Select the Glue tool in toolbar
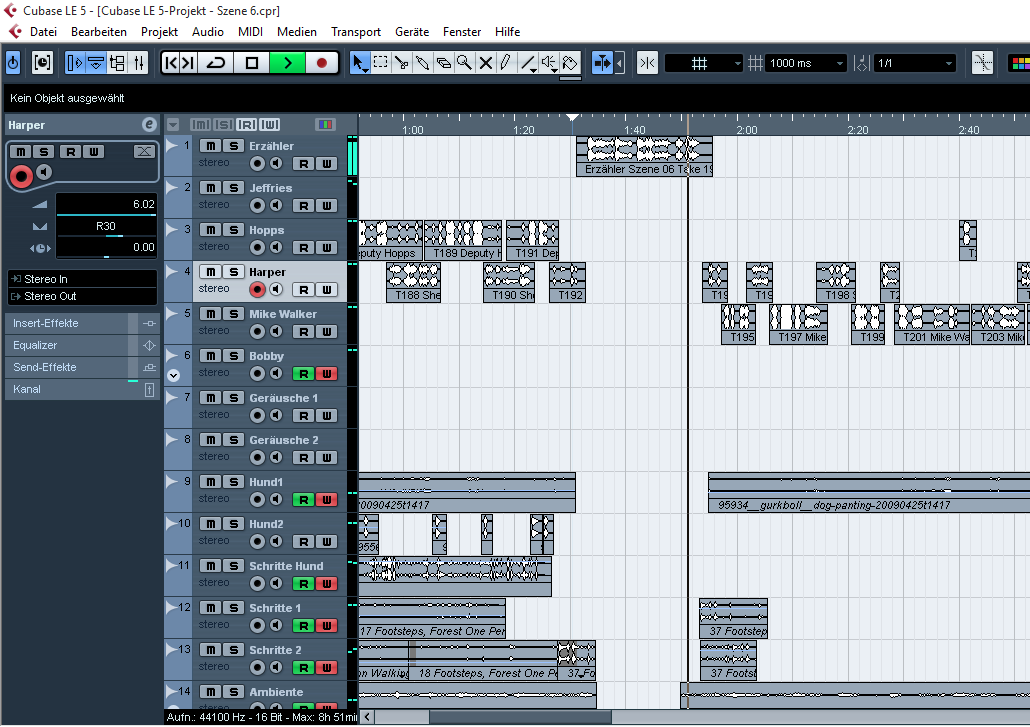Screen dimensions: 1030x727 (x=423, y=63)
